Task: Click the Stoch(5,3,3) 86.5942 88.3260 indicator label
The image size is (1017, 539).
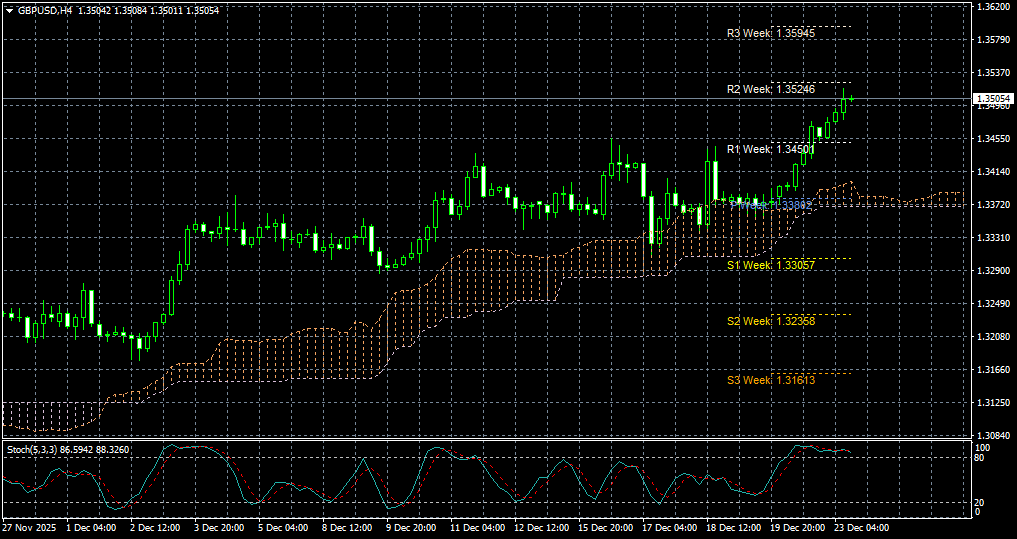Action: coord(68,449)
